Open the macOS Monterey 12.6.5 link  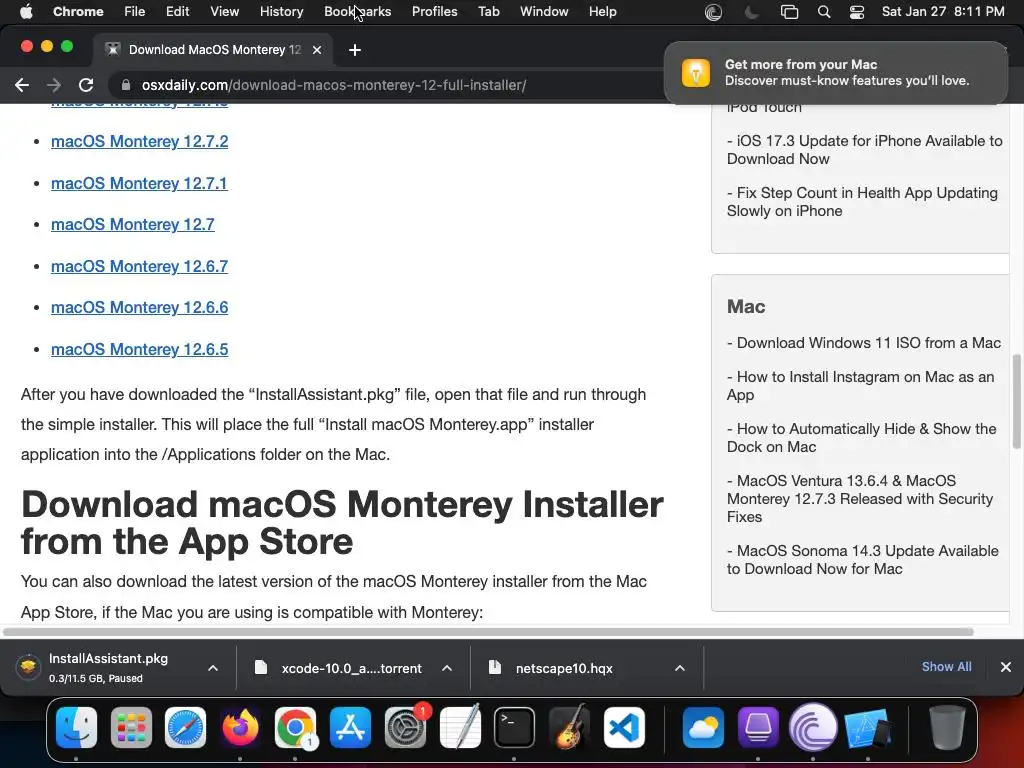pyautogui.click(x=140, y=349)
